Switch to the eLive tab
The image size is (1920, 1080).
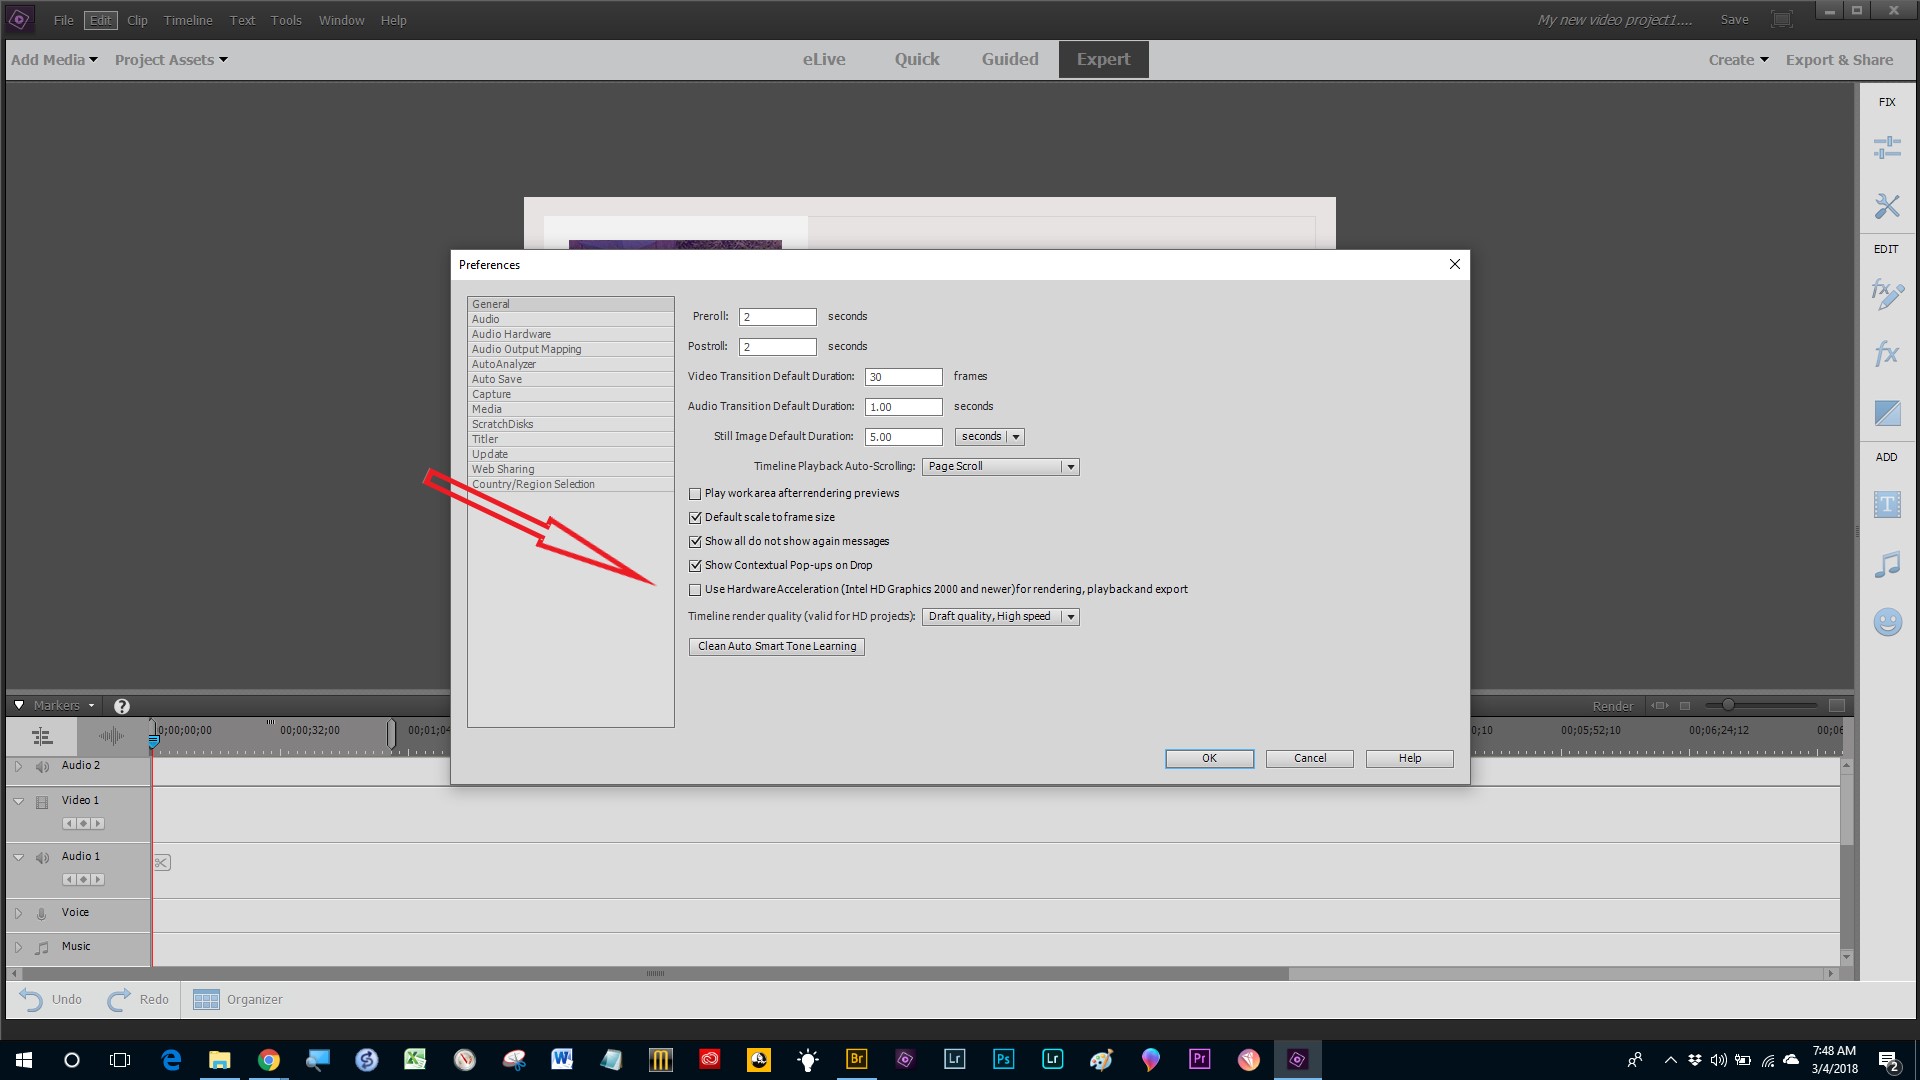[824, 60]
